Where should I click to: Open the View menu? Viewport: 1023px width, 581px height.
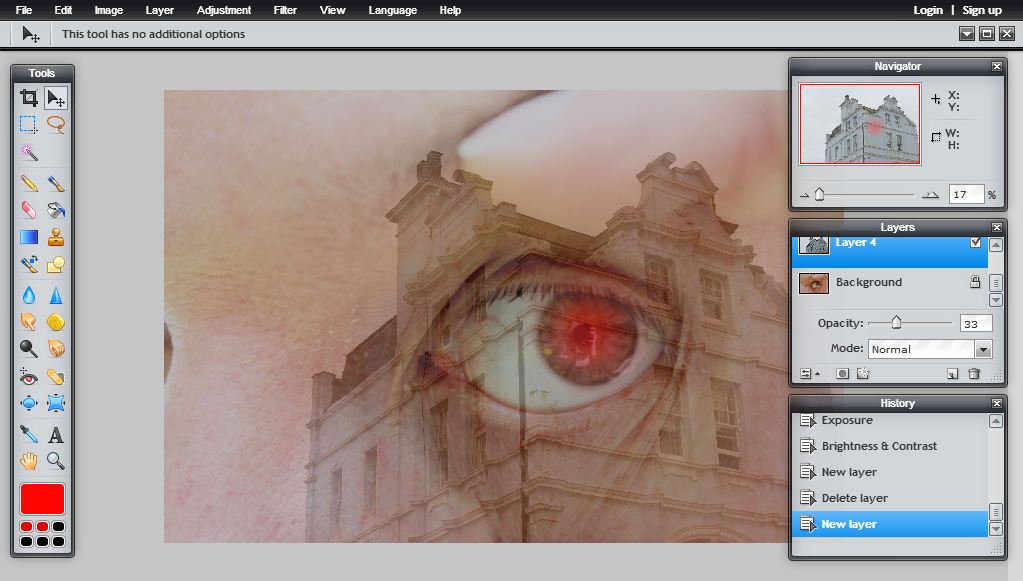click(x=332, y=10)
